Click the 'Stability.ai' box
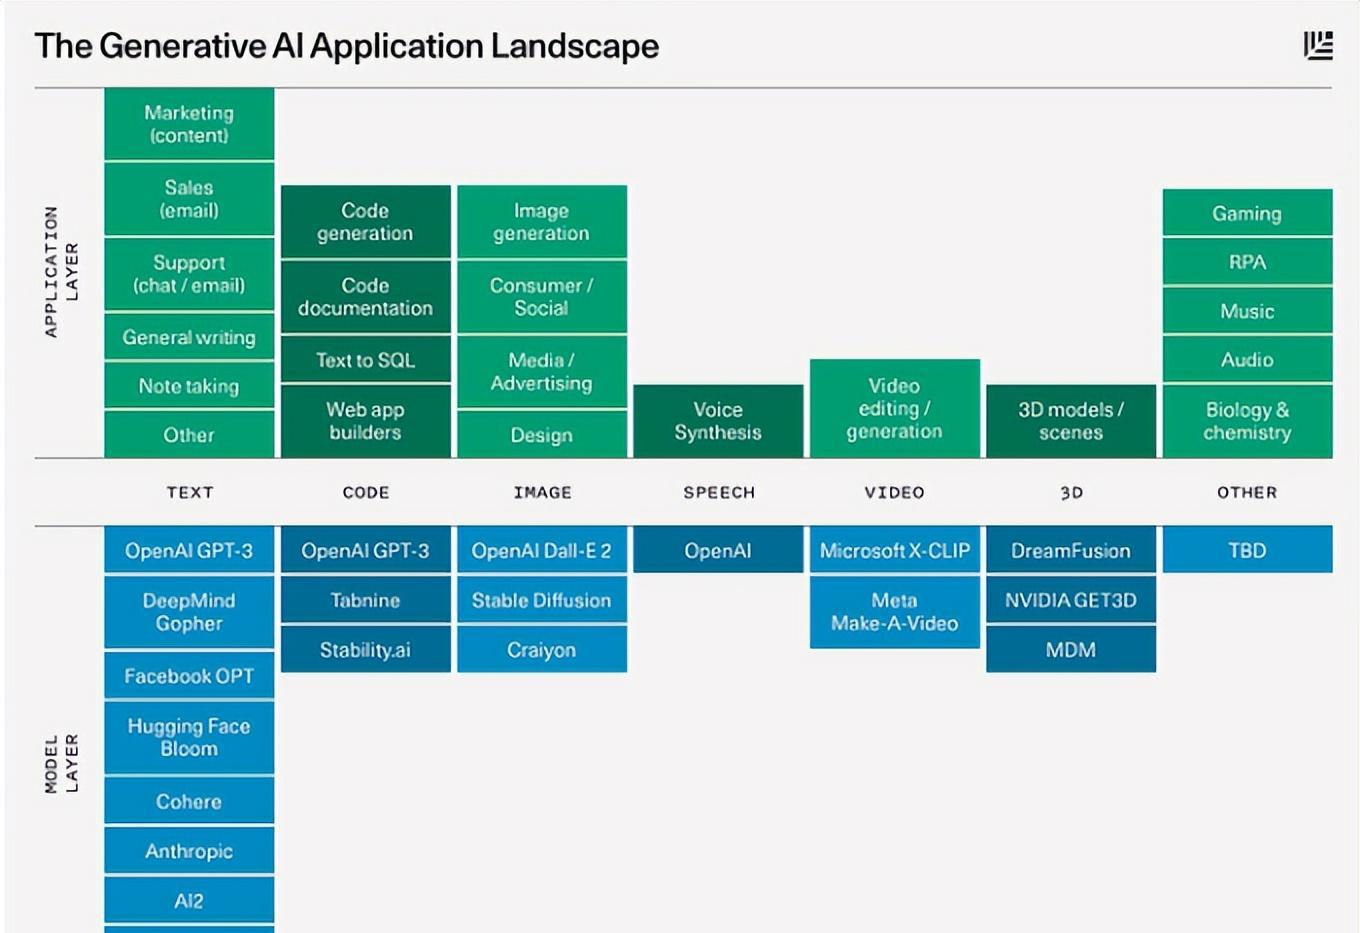This screenshot has width=1360, height=933. point(366,649)
